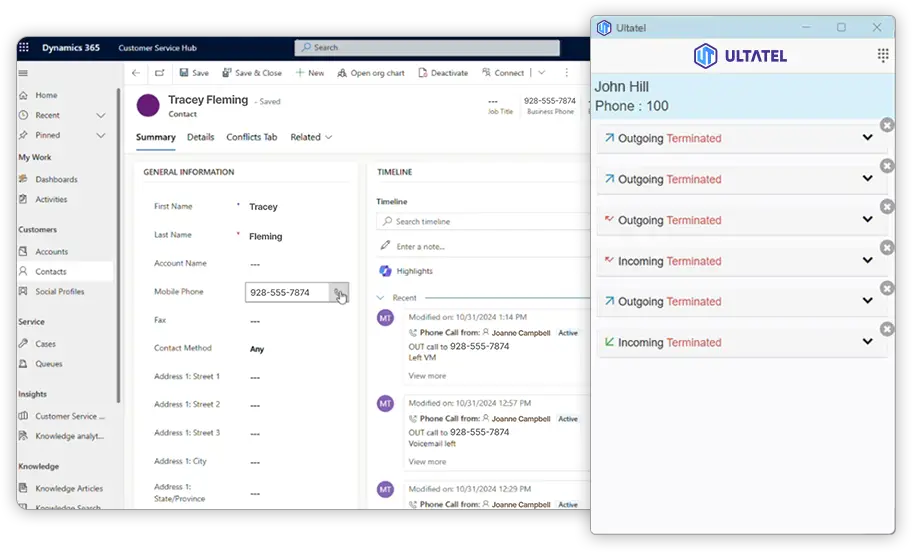912x552 pixels.
Task: Click the Ultatel dial pad grid icon
Action: [x=883, y=55]
